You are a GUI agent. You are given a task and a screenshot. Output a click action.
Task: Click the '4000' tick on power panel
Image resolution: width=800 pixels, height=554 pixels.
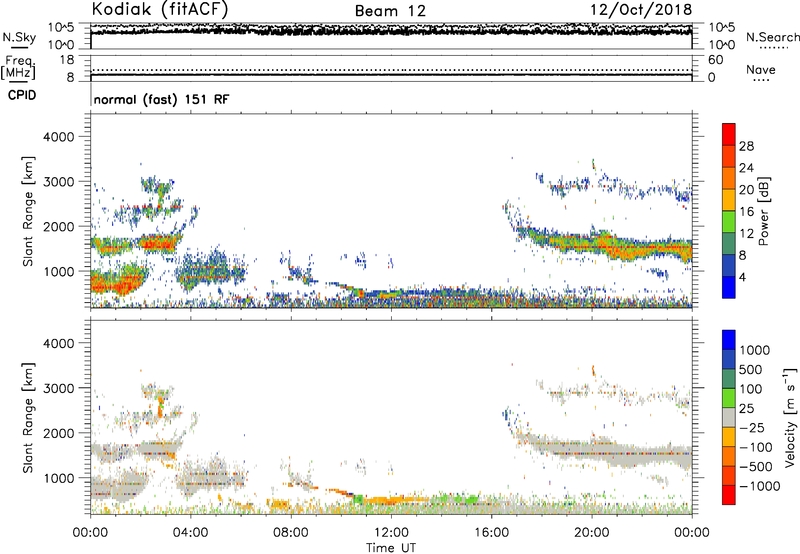58,137
